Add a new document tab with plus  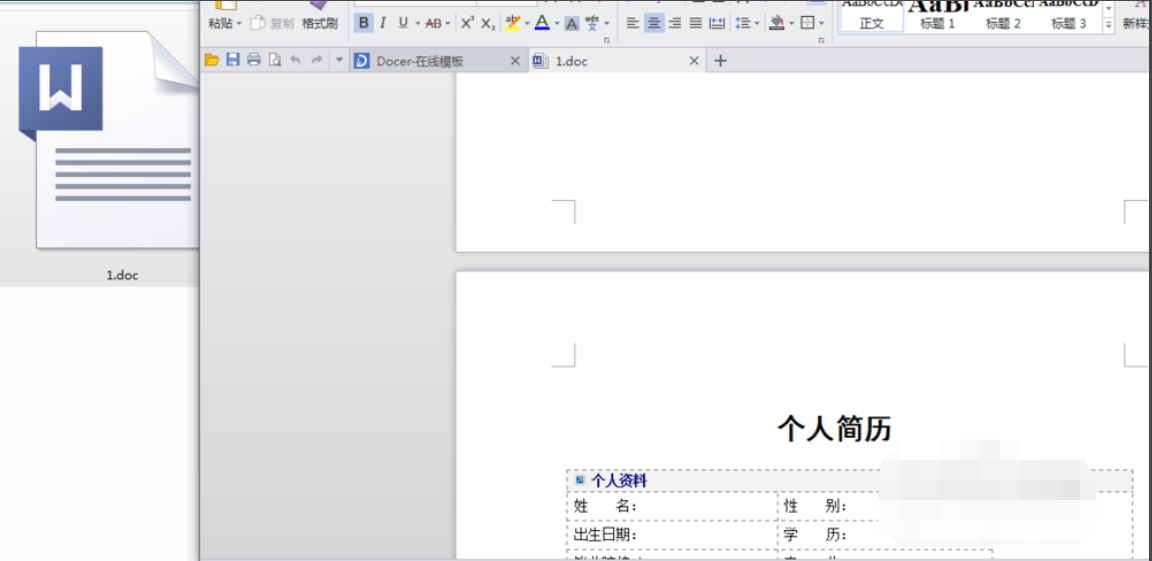(720, 61)
